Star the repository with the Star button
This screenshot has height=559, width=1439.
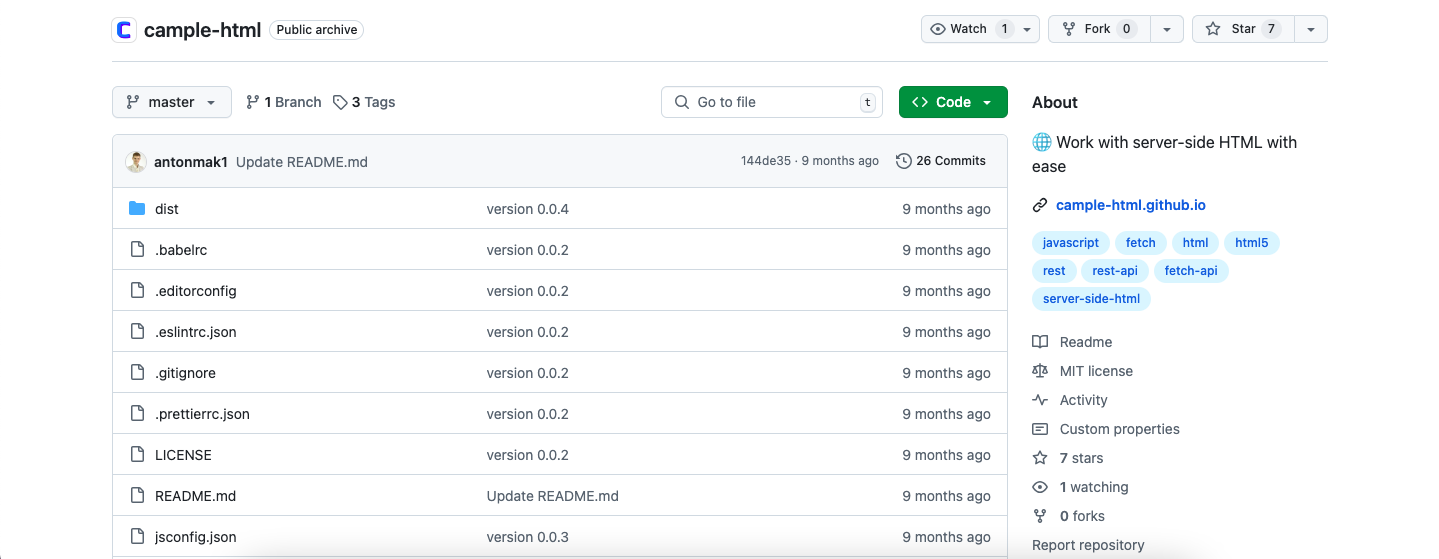1243,29
